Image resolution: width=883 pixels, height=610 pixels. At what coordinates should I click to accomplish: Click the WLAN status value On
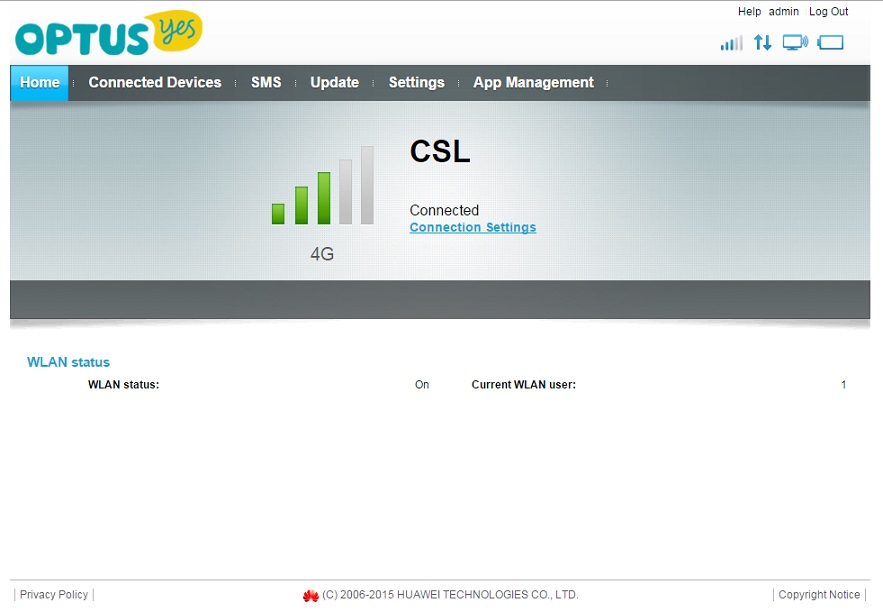422,385
